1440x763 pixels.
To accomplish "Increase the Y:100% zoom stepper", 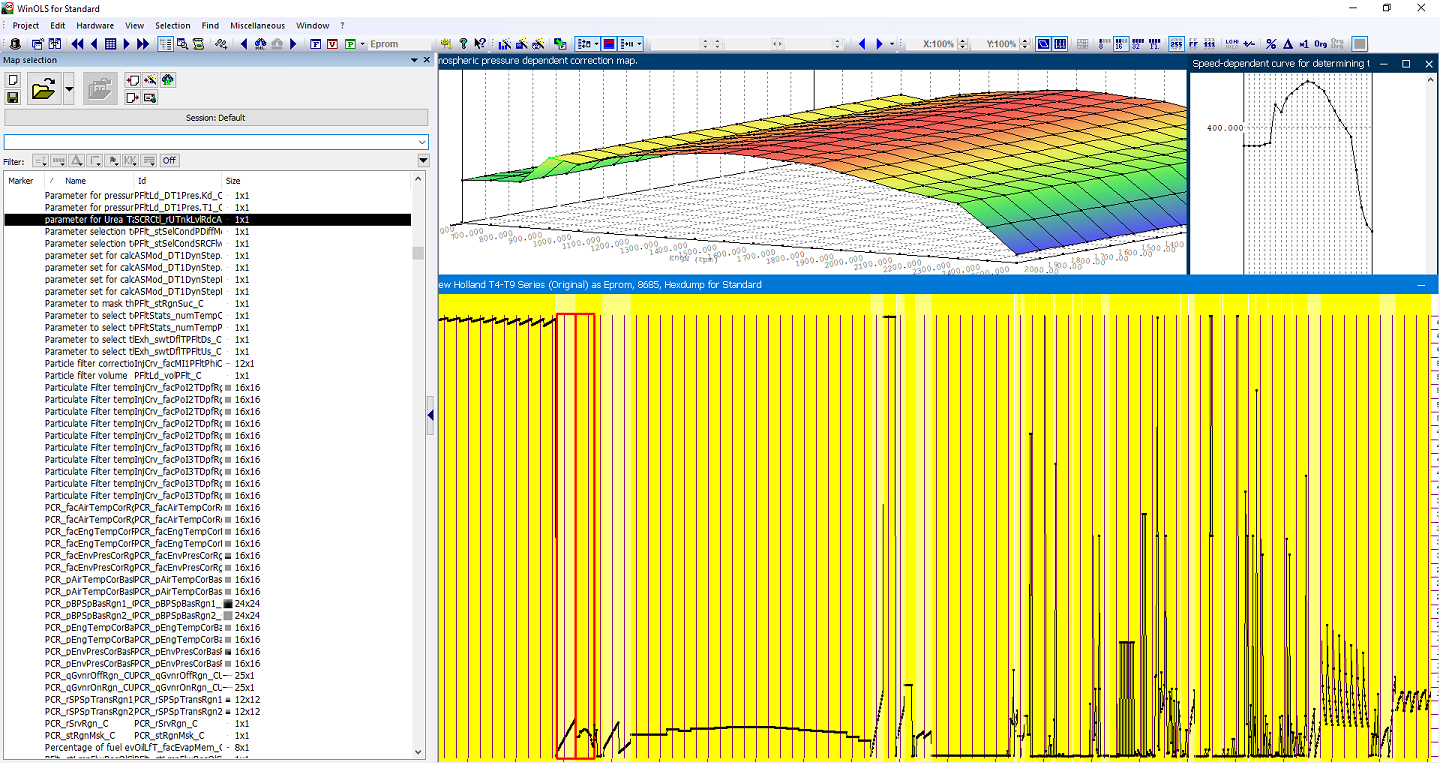I will (x=1025, y=41).
